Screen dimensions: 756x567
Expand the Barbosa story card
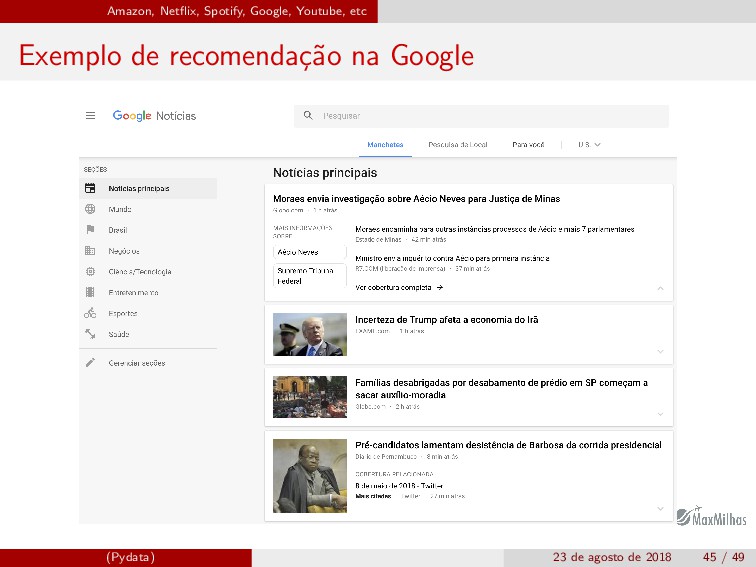pos(661,509)
